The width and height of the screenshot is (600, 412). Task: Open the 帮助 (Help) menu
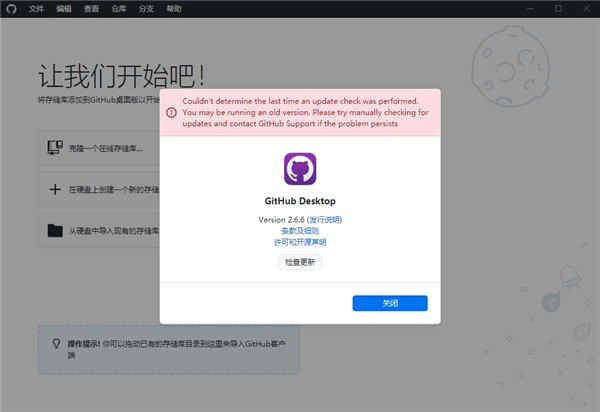[174, 9]
